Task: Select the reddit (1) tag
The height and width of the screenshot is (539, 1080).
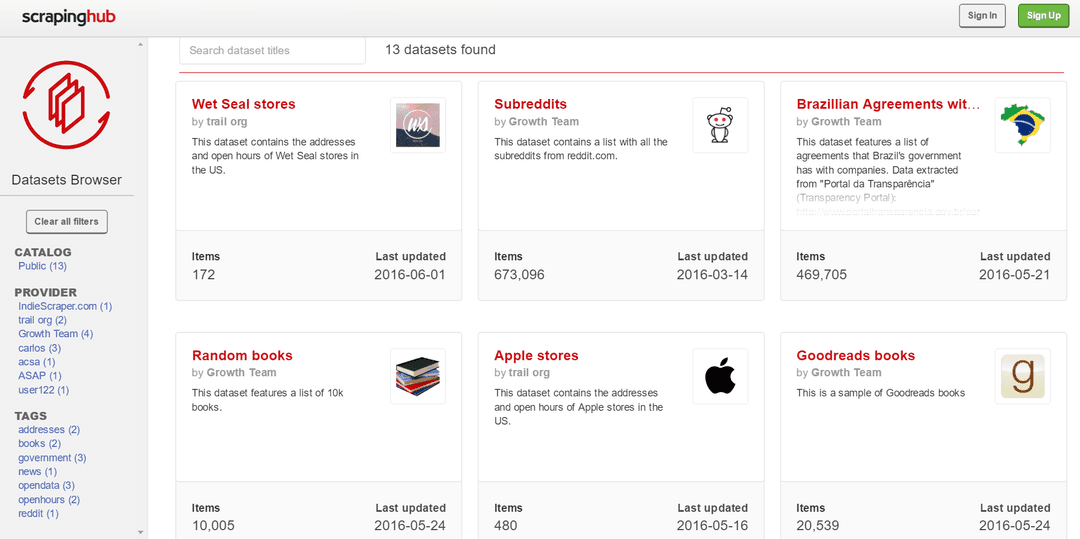Action: (x=38, y=514)
